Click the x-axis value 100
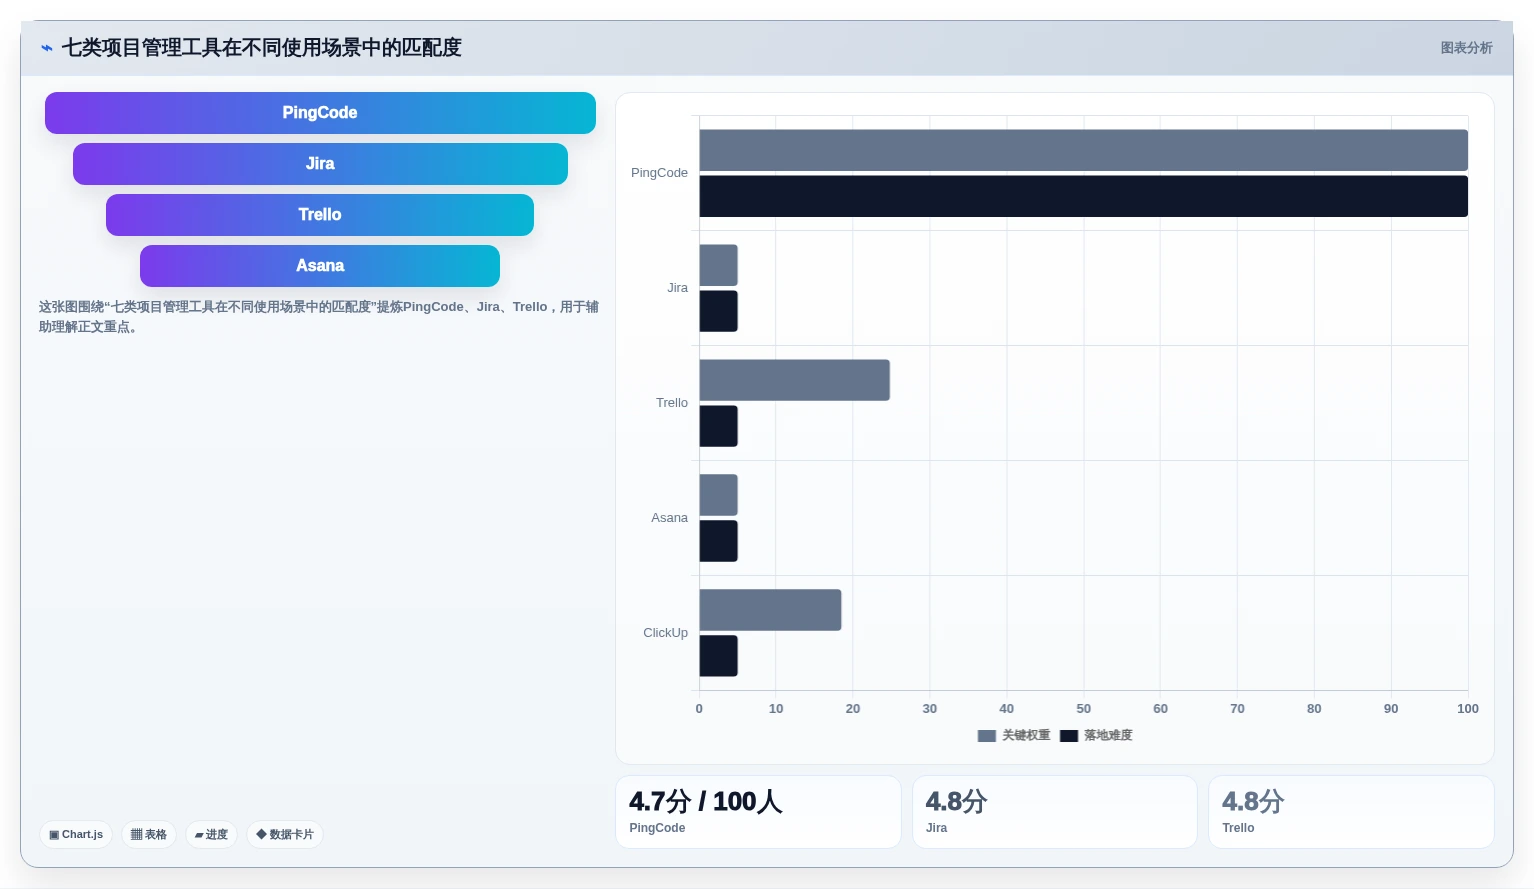 tap(1467, 709)
